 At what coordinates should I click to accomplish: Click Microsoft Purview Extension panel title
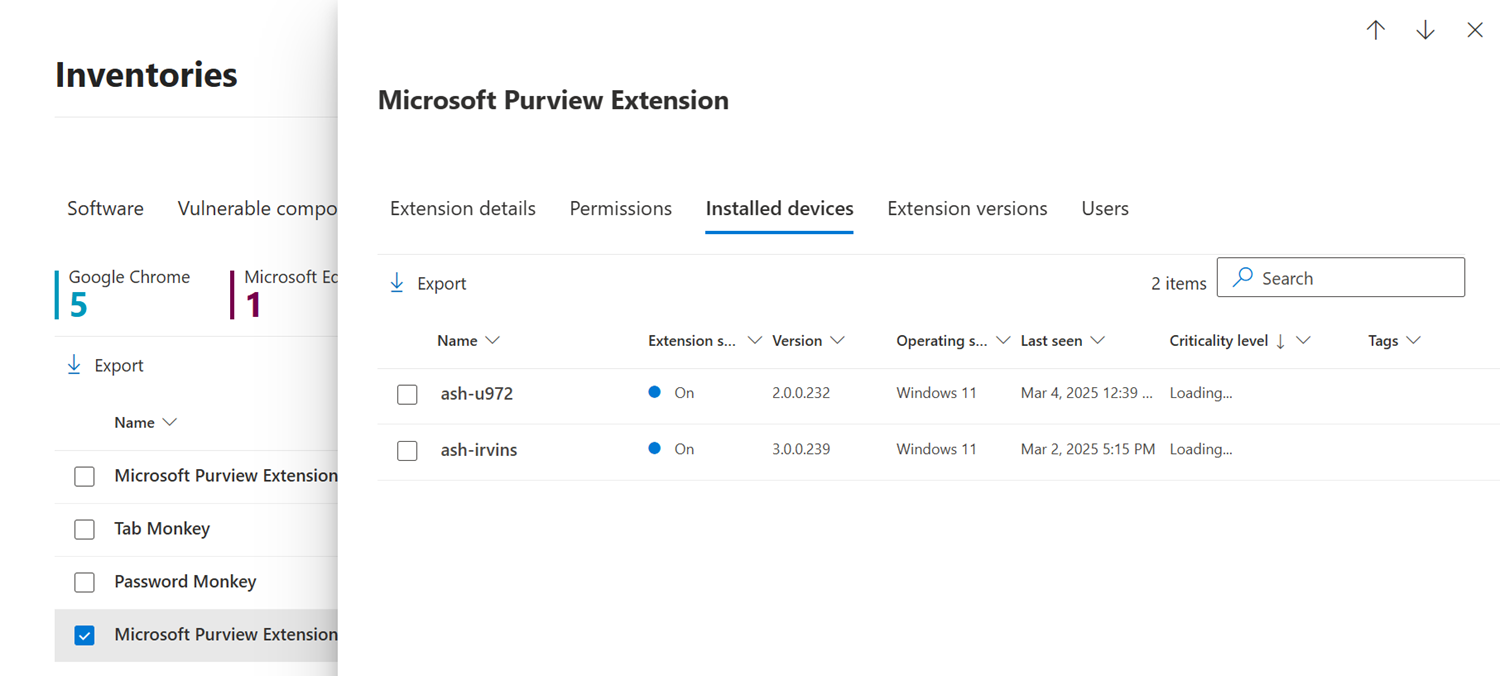click(553, 100)
